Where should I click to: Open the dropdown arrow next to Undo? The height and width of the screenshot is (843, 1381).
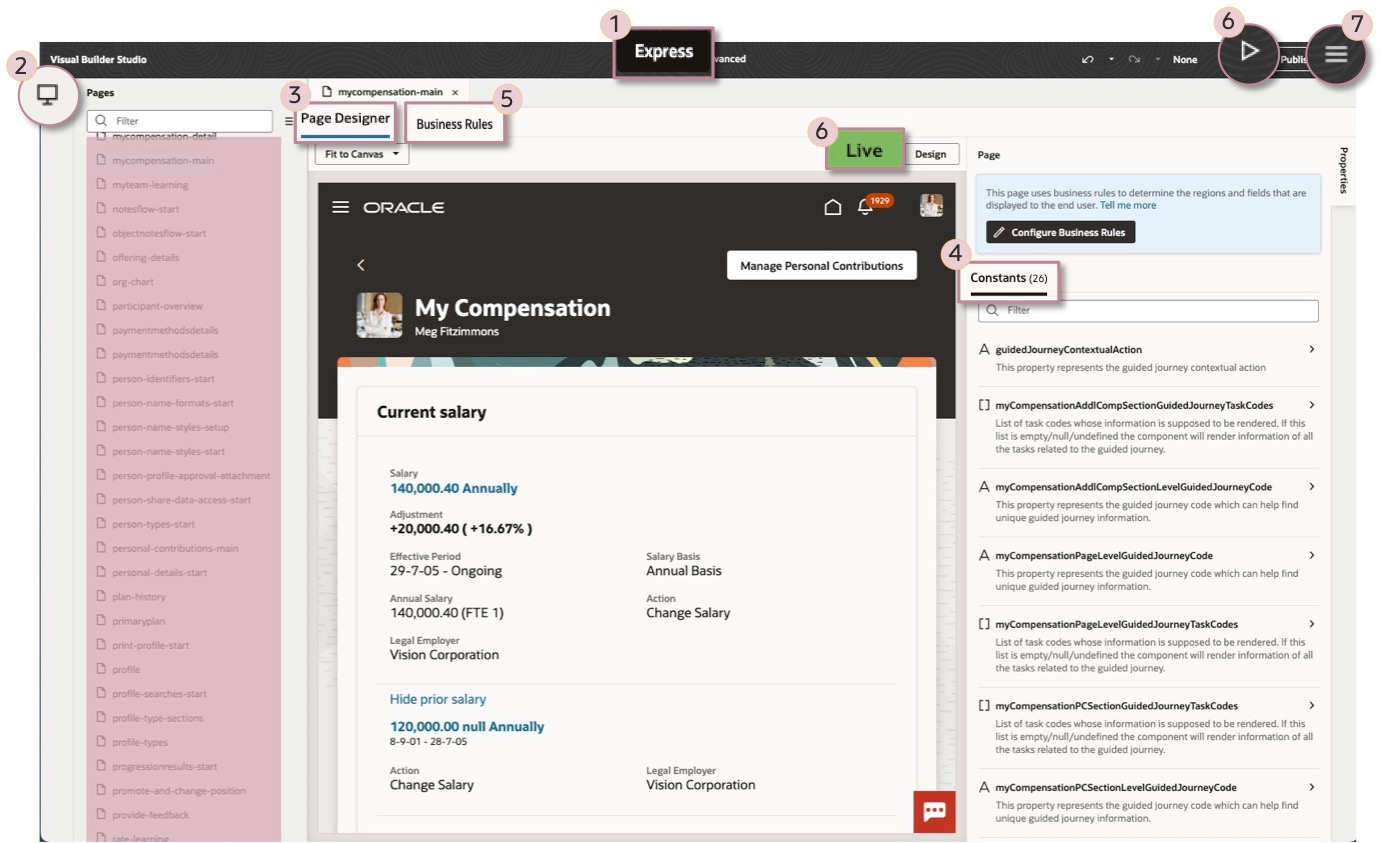tap(1111, 59)
